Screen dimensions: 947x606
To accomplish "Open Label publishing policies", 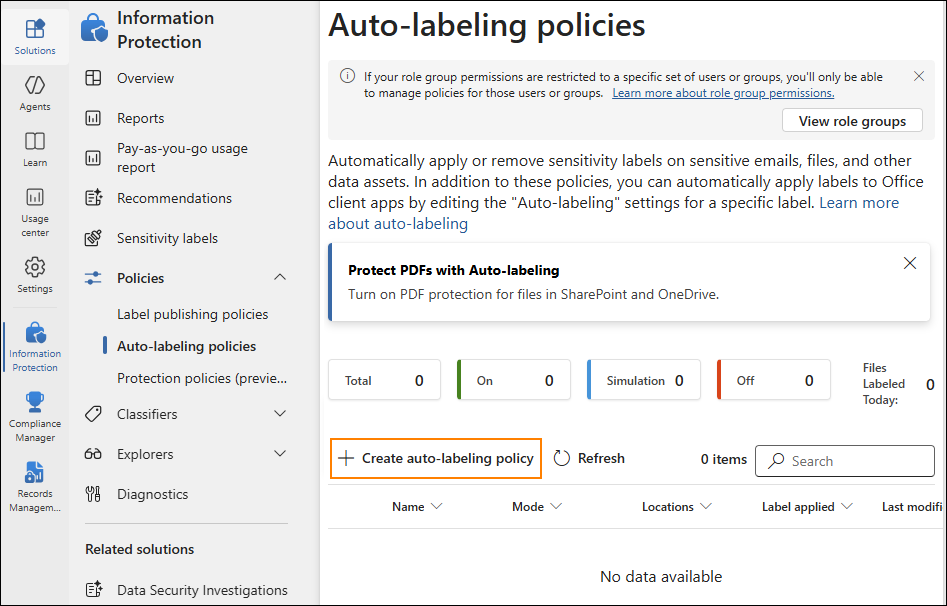I will (193, 314).
